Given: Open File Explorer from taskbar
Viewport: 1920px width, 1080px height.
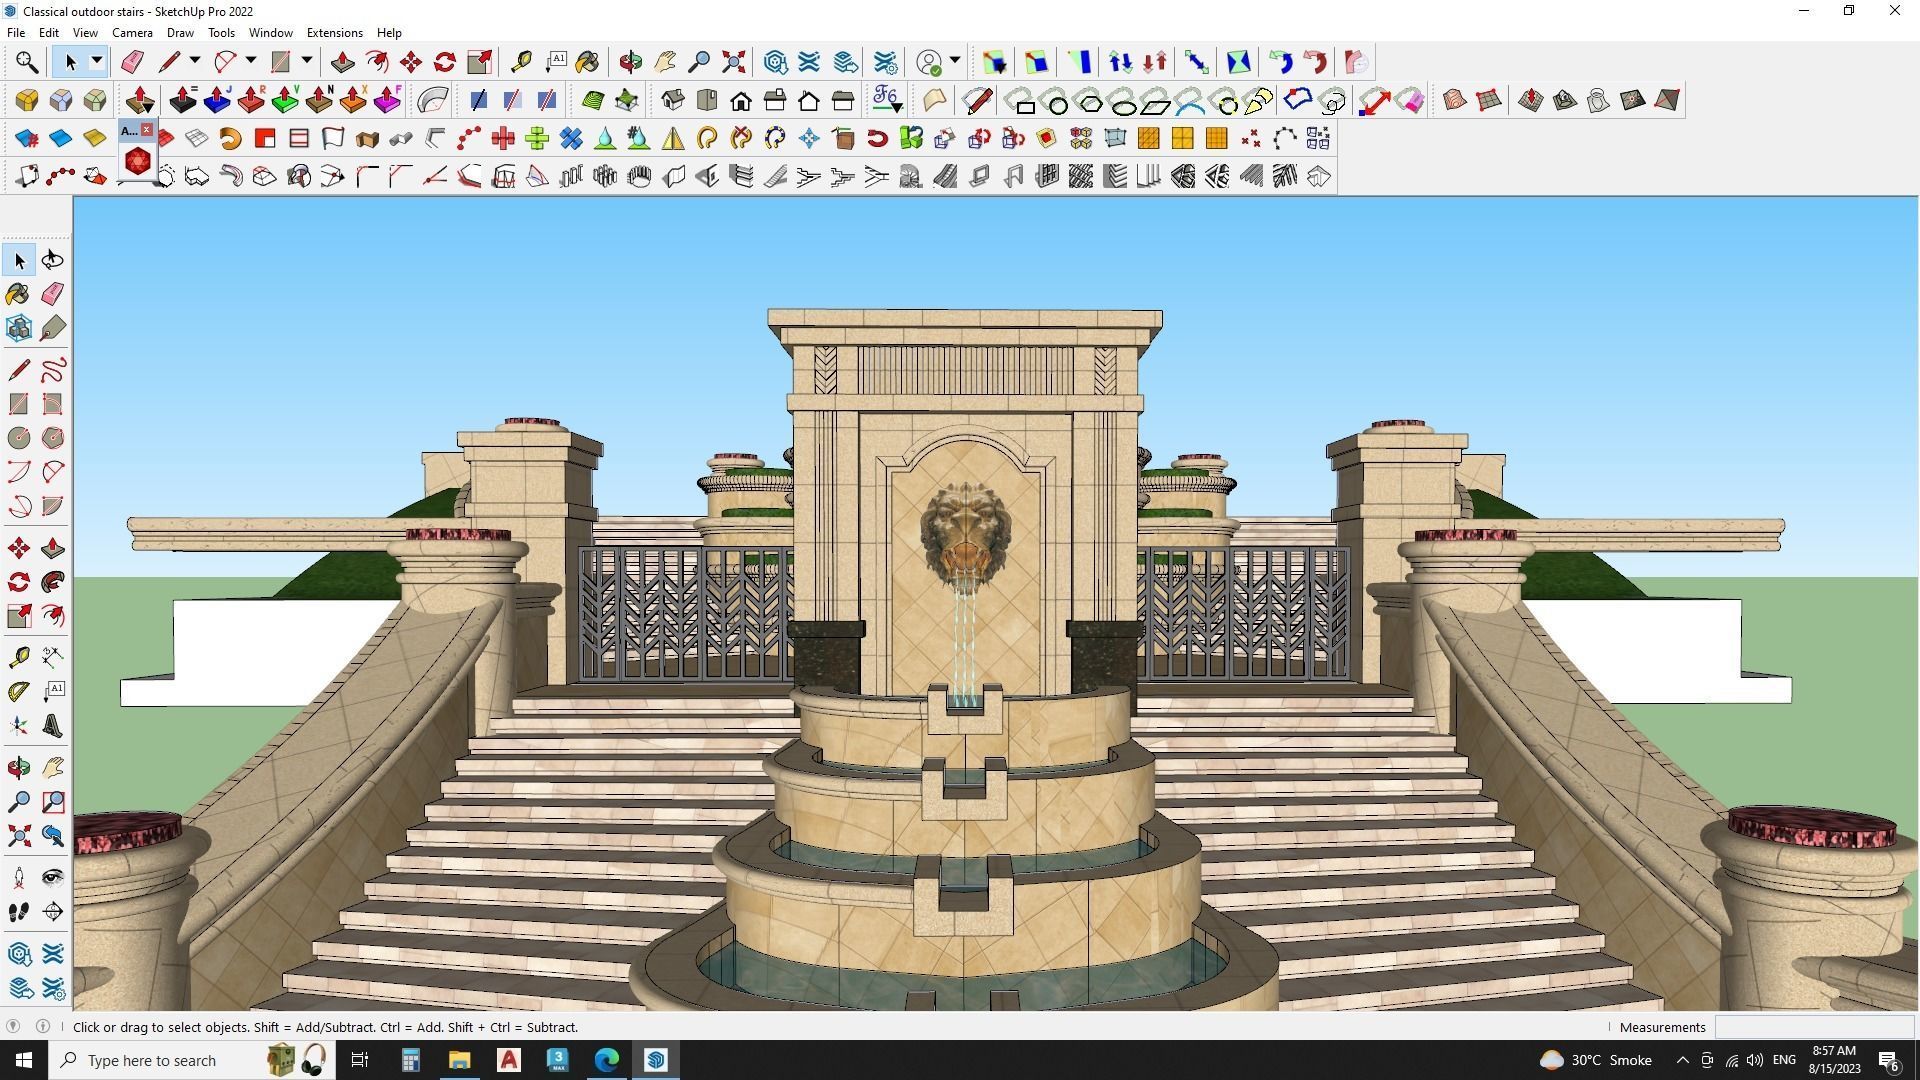Looking at the screenshot, I should pos(459,1060).
